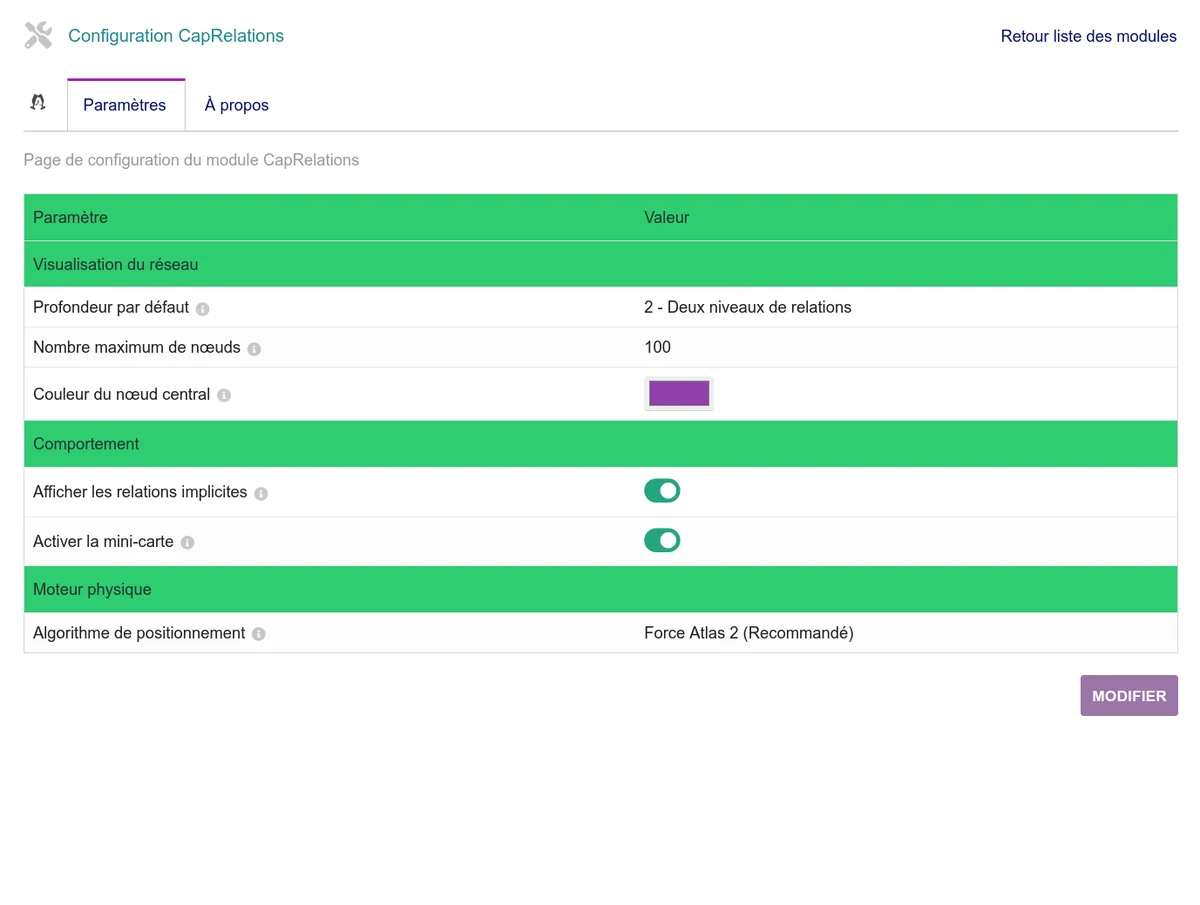Viewport: 1200px width, 905px height.
Task: Select the value 2 - Deux niveaux de relations
Action: pos(748,307)
